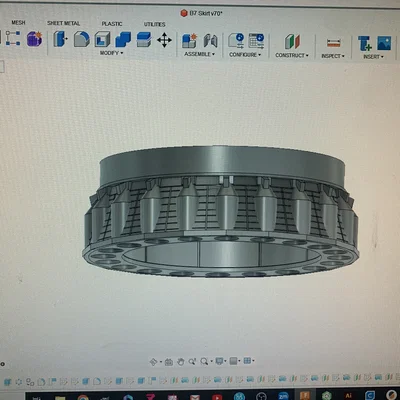The image size is (400, 400).
Task: Activate the Orbit navigation tool
Action: [153, 362]
